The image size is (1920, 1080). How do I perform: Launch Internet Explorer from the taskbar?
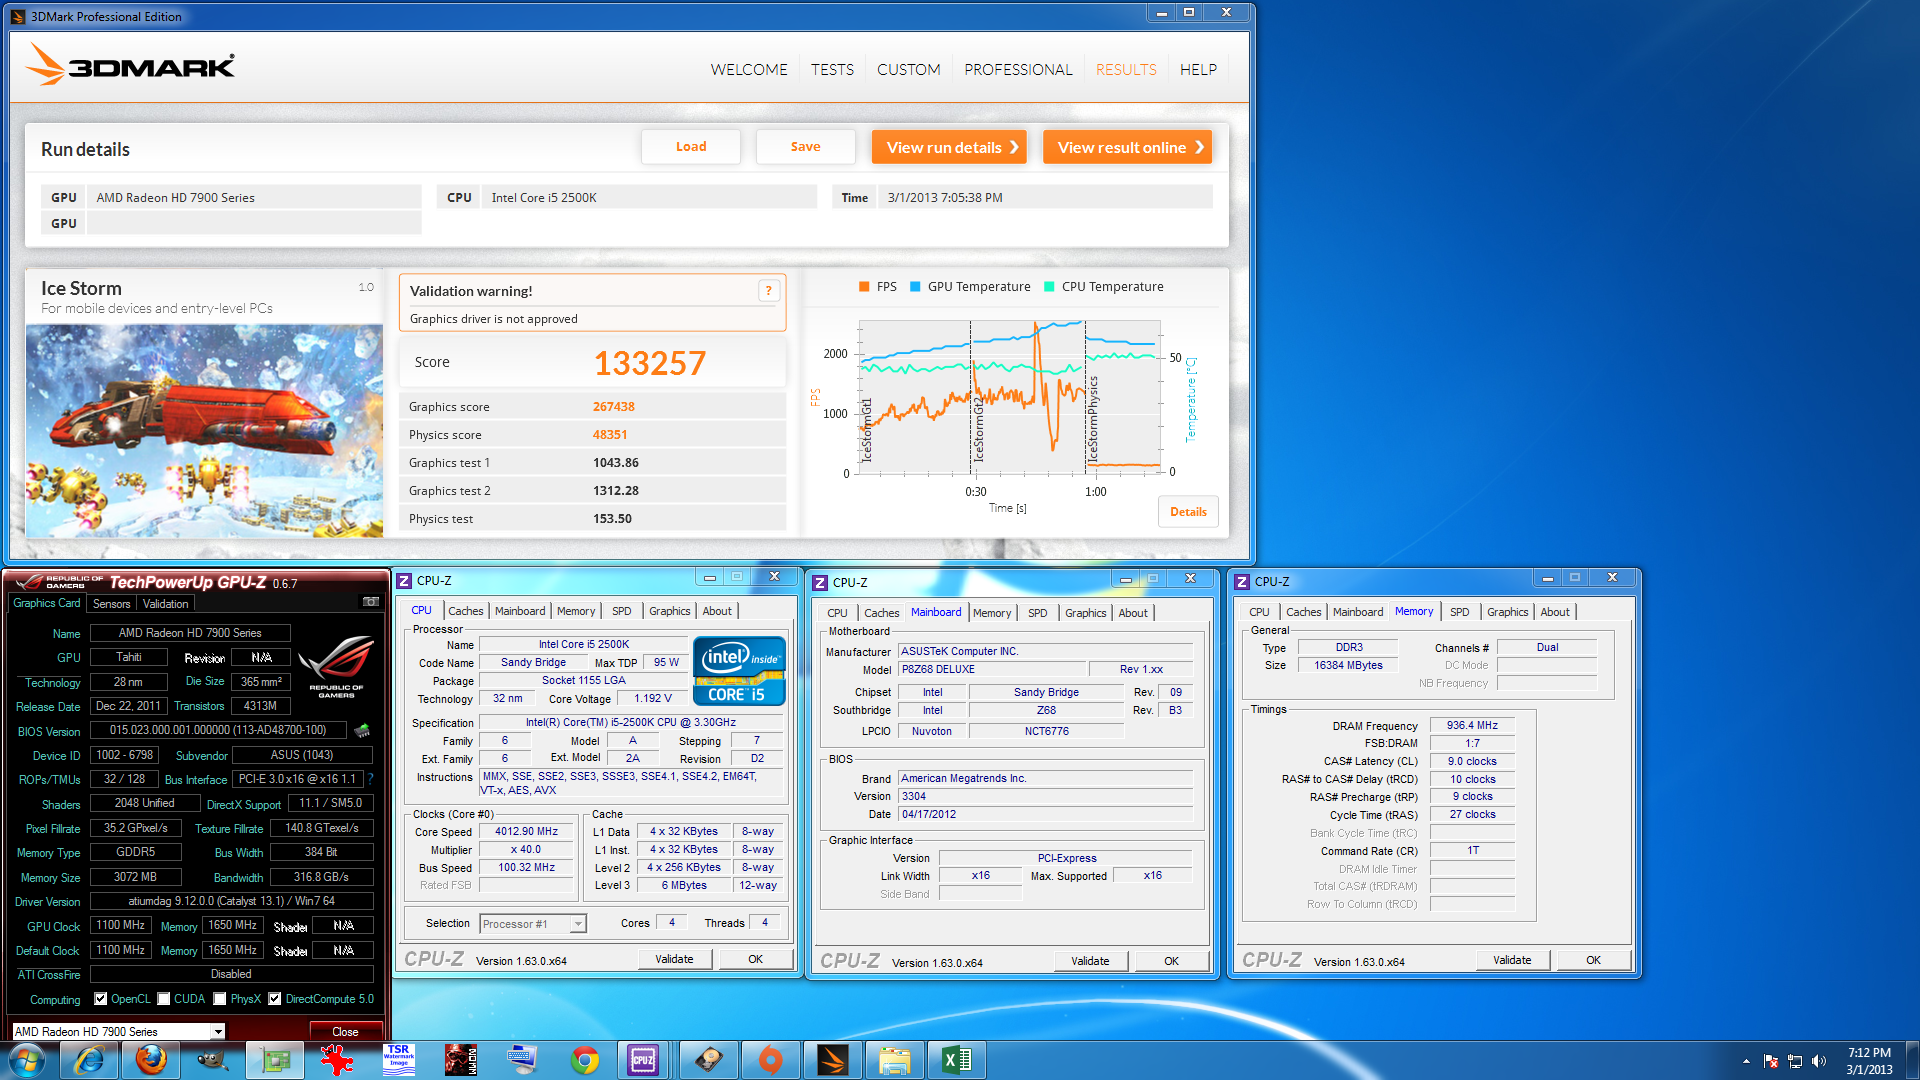(x=90, y=1060)
